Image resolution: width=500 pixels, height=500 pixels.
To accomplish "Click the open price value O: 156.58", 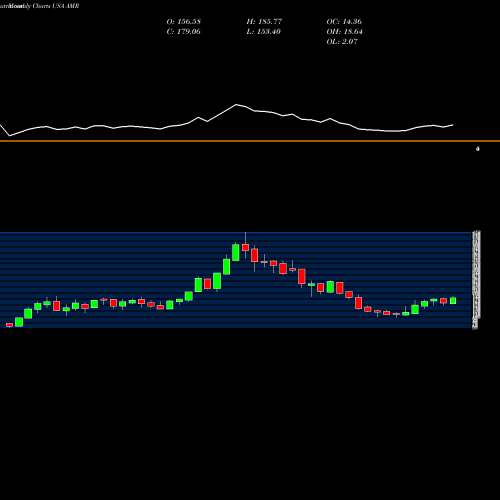I will pyautogui.click(x=184, y=22).
